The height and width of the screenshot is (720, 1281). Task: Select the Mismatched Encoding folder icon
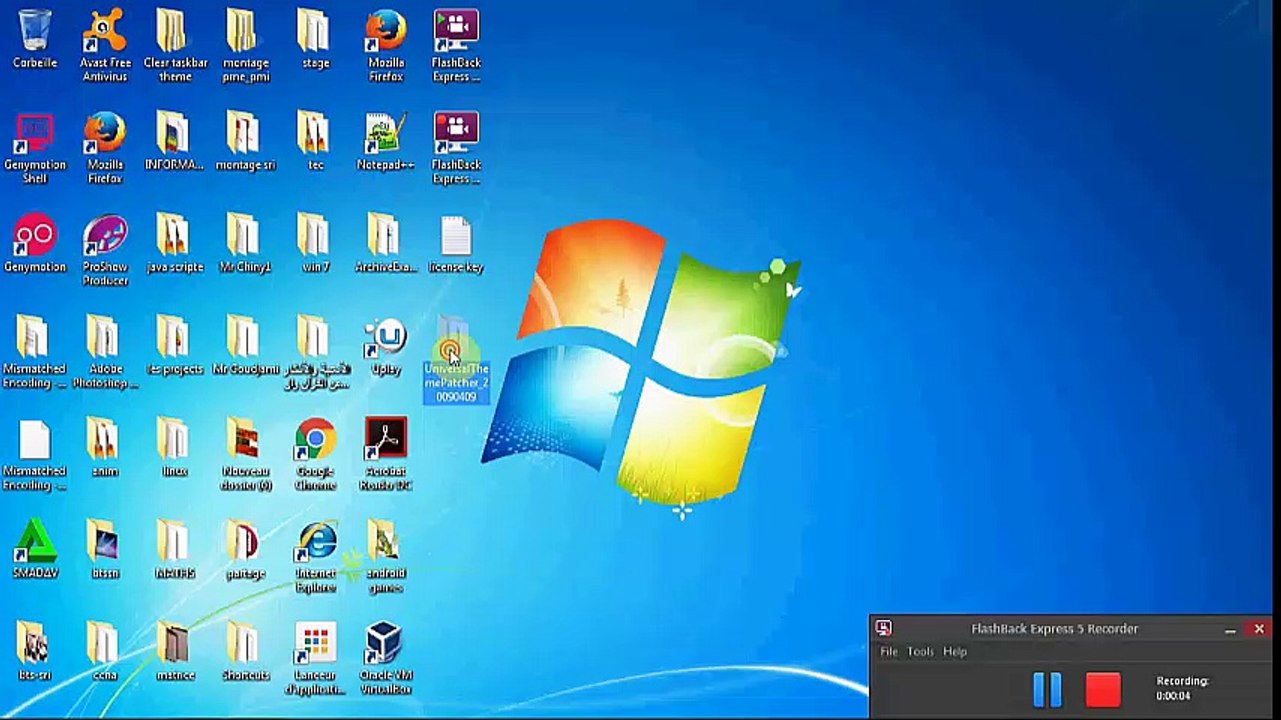(34, 351)
